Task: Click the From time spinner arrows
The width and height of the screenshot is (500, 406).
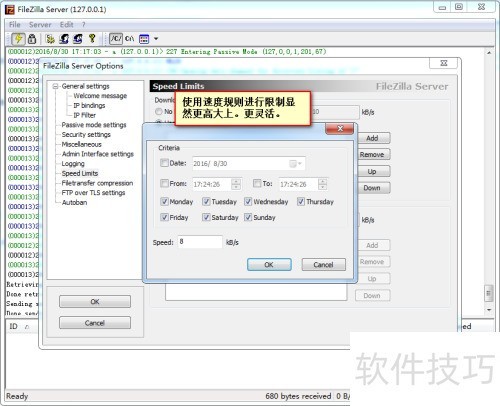Action: point(236,184)
